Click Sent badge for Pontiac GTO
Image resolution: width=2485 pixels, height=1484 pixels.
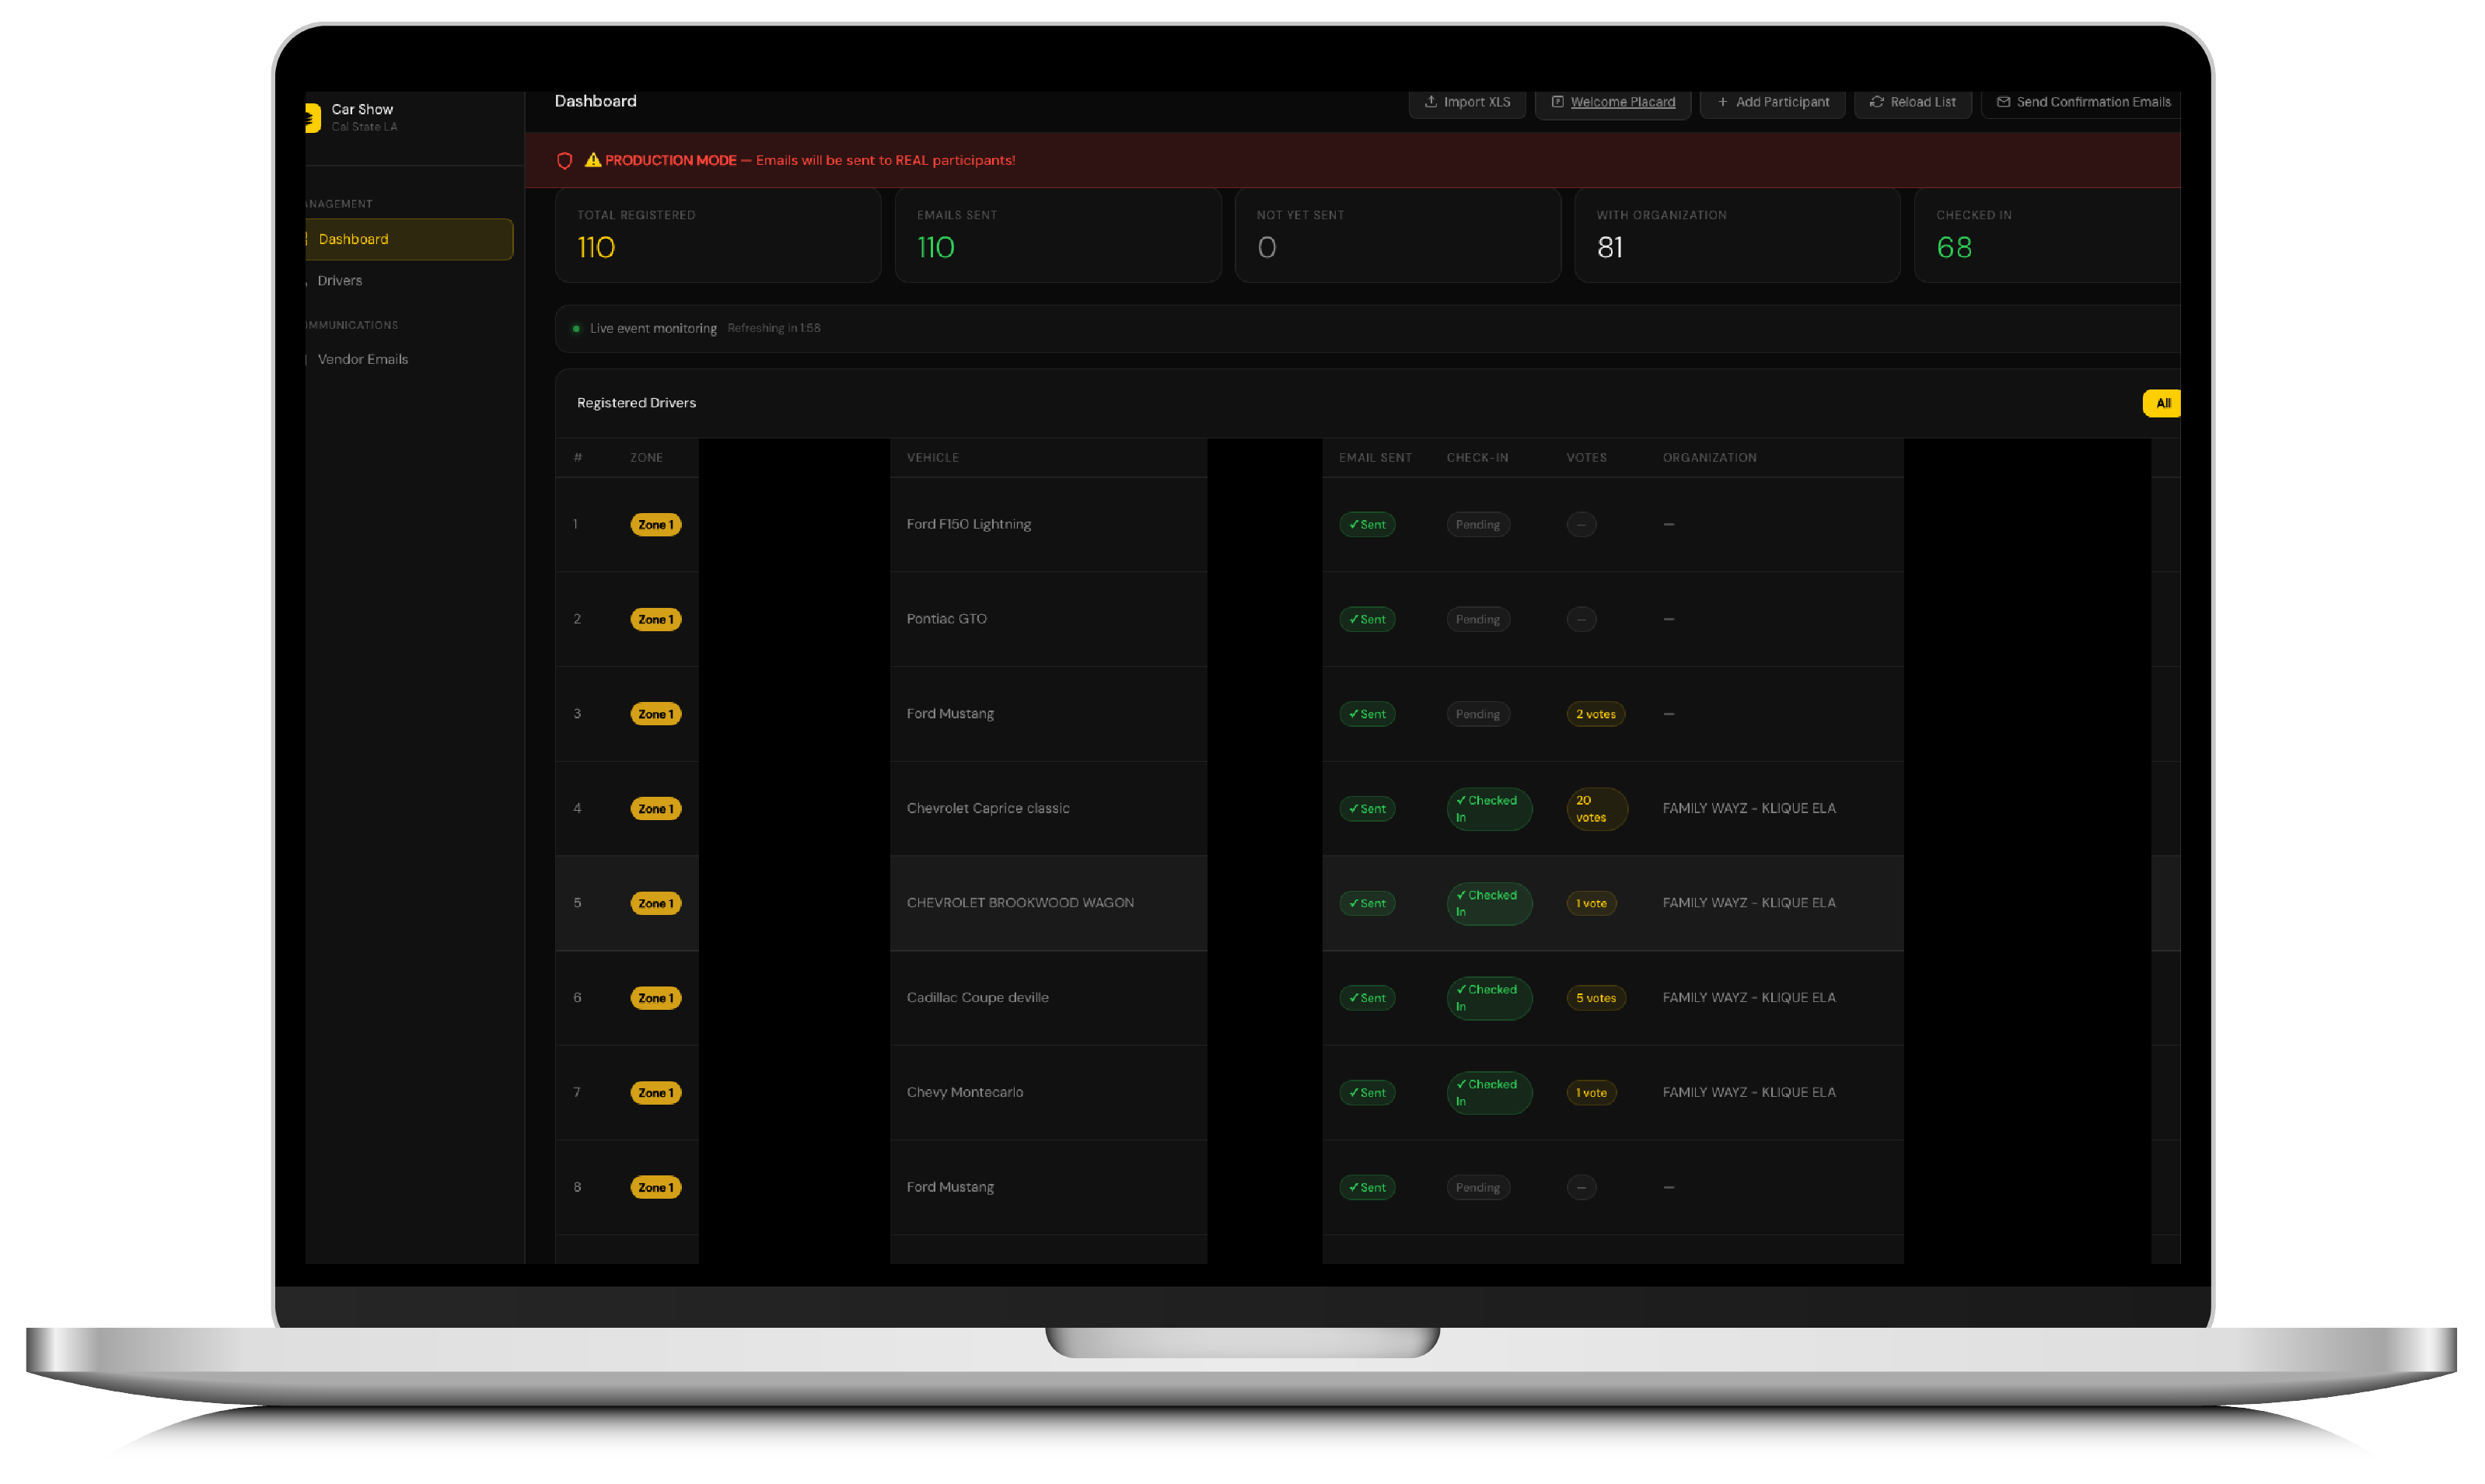pos(1367,620)
